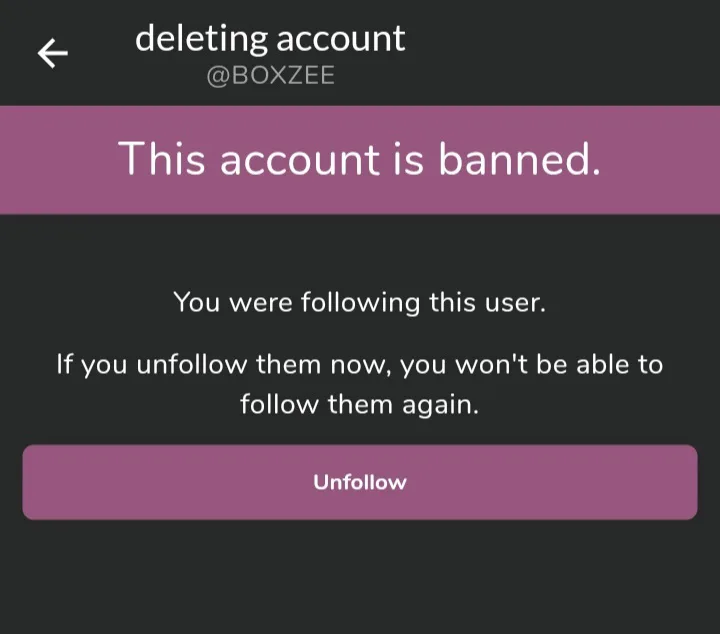Screen dimensions: 720x634
Task: Tap the word "banned" in the banner
Action: [518, 159]
